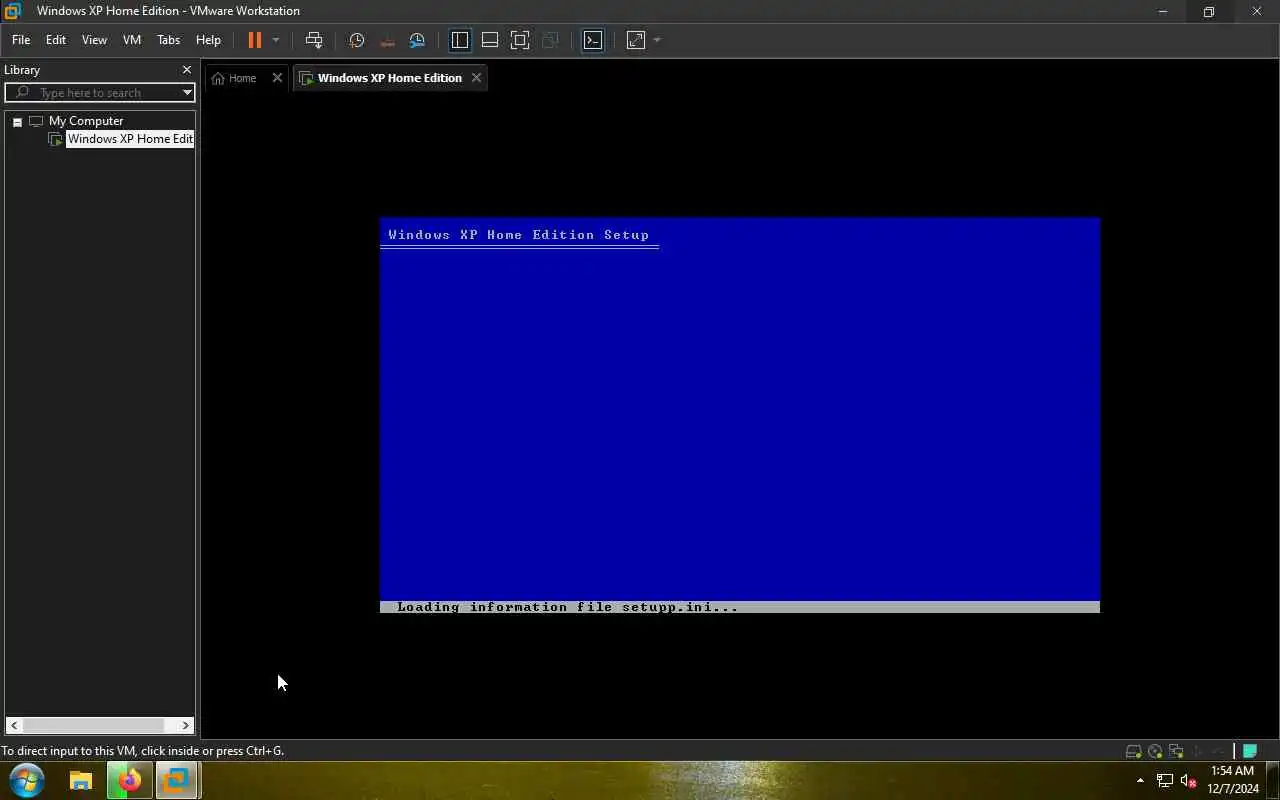
Task: Click the VMware Workstation title bar icon
Action: [12, 11]
